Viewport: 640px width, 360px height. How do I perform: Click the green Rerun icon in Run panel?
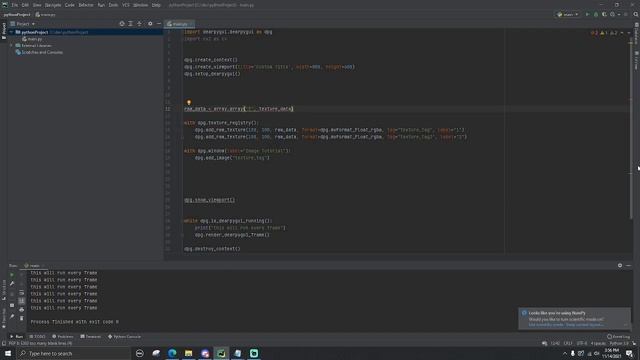pyautogui.click(x=12, y=275)
